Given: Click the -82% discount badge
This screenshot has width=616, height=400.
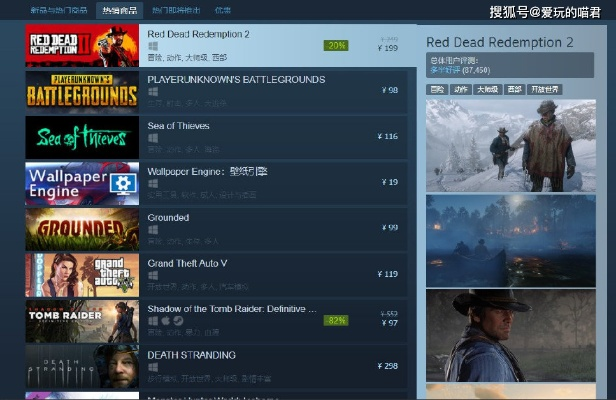Looking at the screenshot, I should (336, 321).
